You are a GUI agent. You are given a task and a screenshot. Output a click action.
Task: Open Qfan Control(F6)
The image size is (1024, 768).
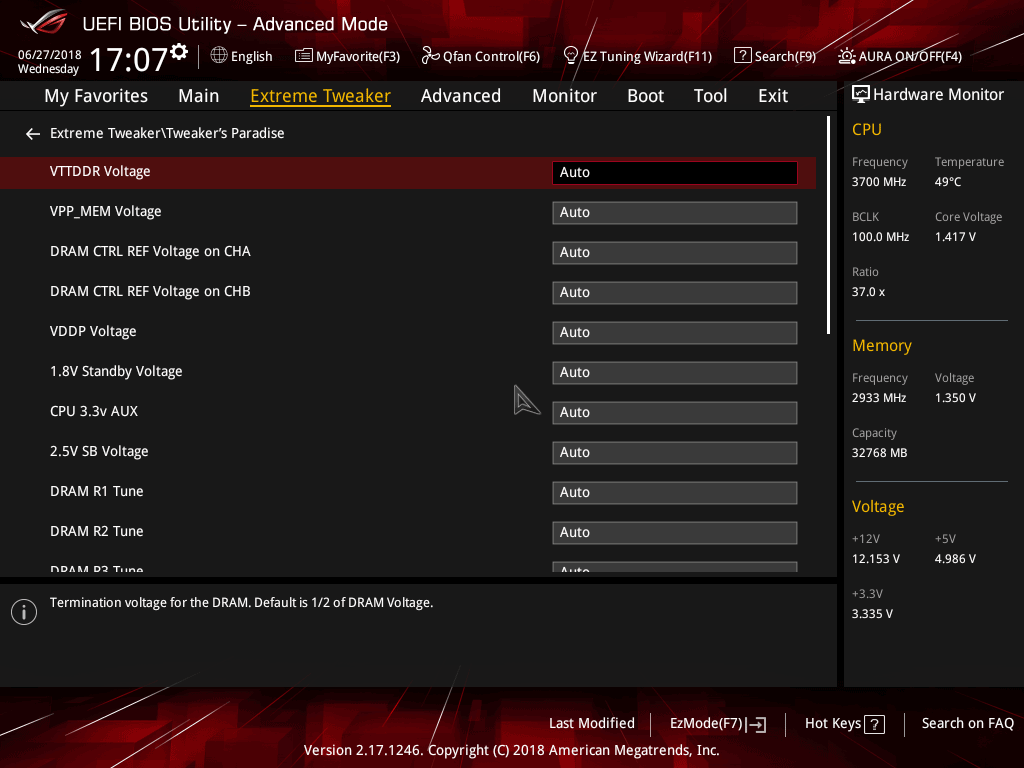tap(481, 56)
